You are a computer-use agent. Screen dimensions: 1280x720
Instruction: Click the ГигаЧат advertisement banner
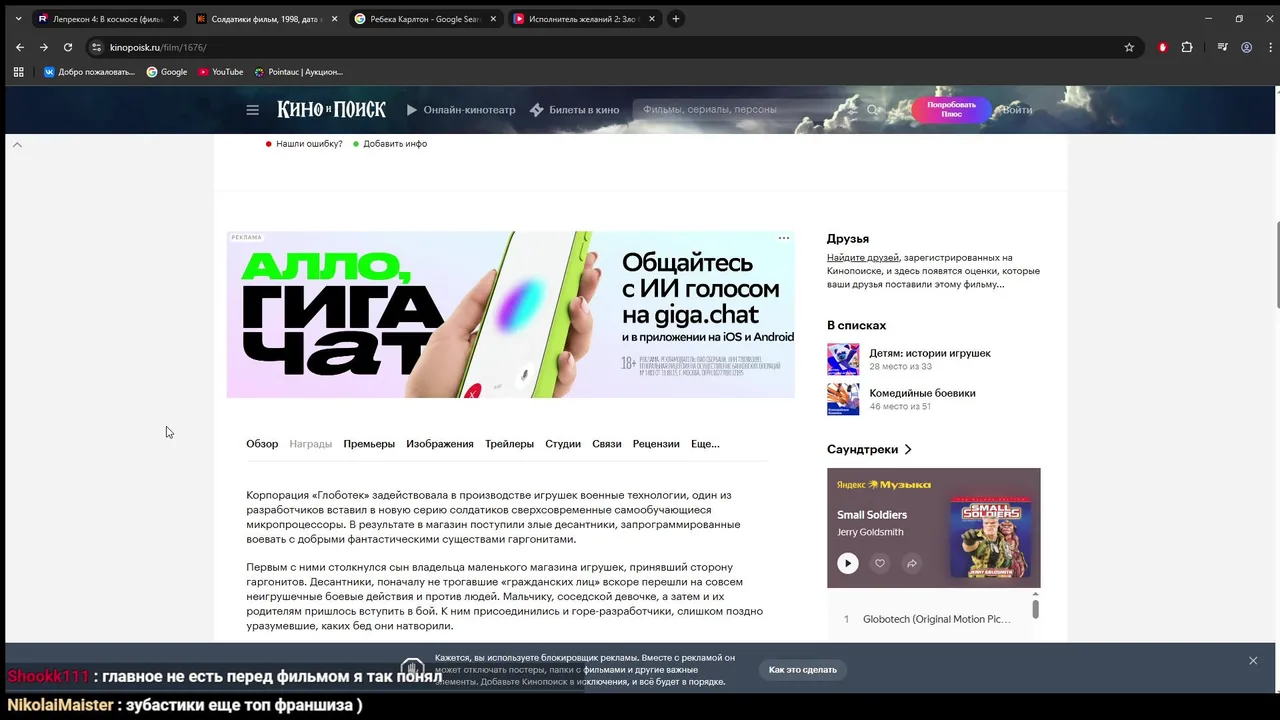(510, 315)
